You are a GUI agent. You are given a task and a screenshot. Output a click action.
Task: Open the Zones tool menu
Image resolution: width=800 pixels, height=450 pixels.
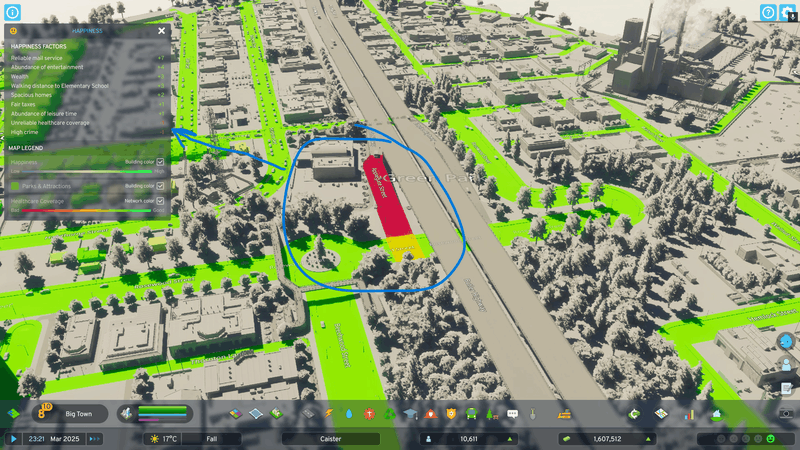235,414
